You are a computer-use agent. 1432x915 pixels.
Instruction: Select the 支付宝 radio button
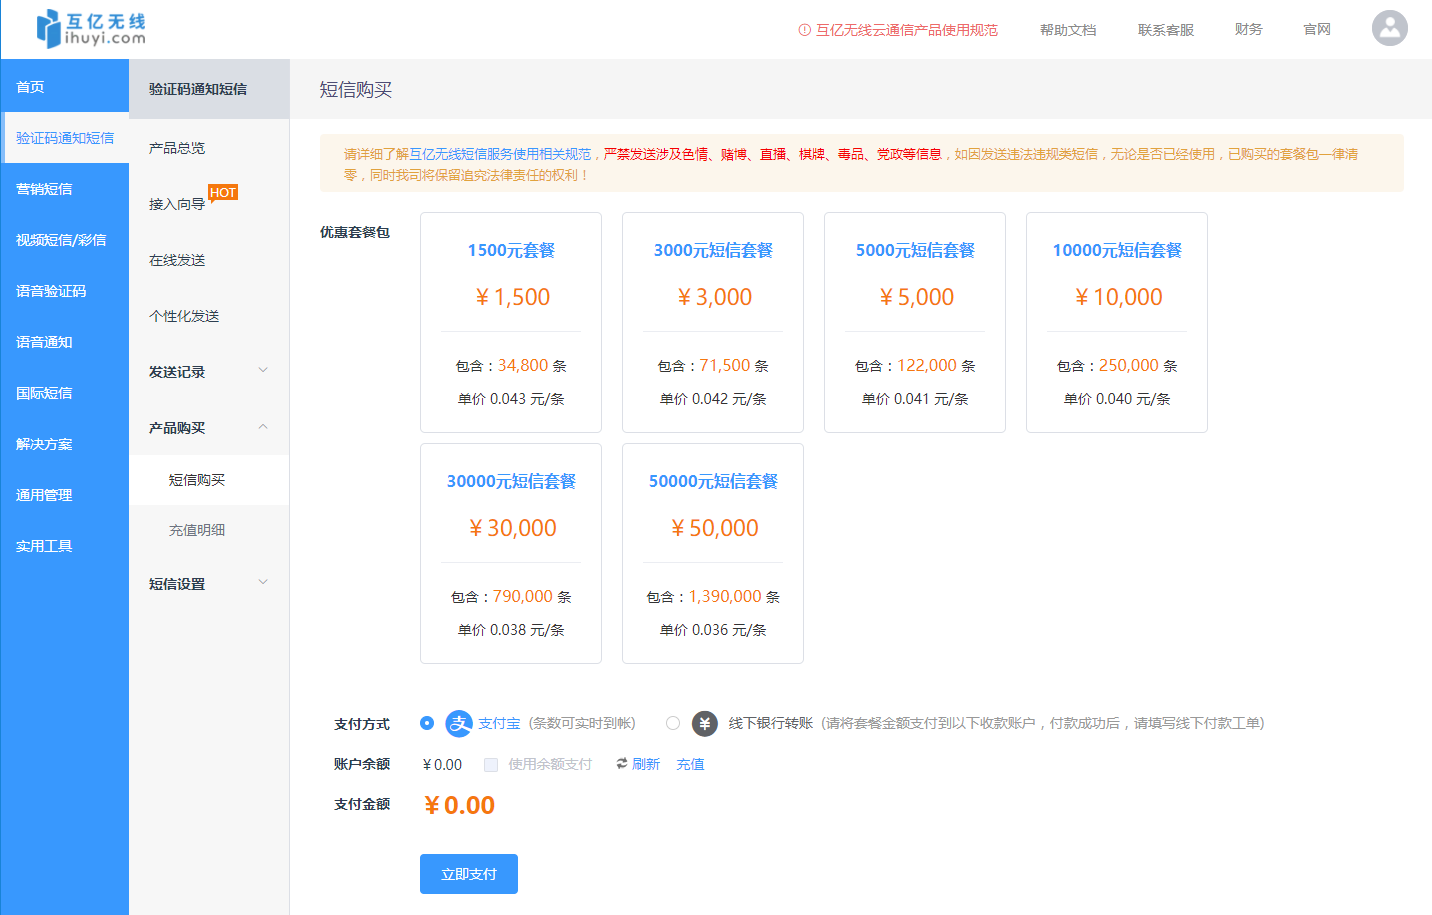click(427, 723)
